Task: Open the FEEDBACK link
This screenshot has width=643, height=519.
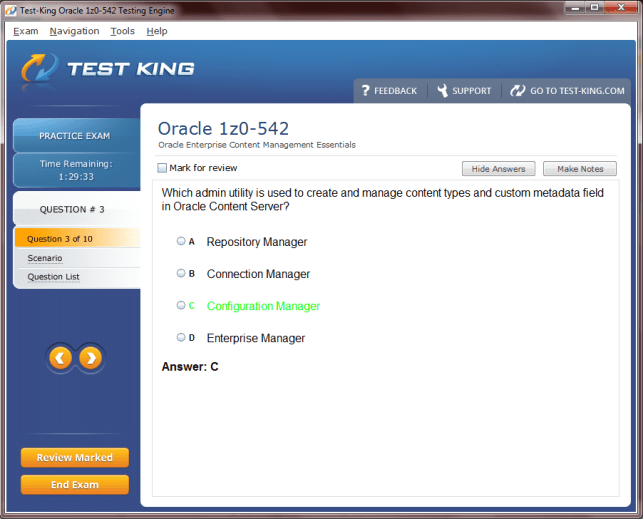Action: point(395,91)
